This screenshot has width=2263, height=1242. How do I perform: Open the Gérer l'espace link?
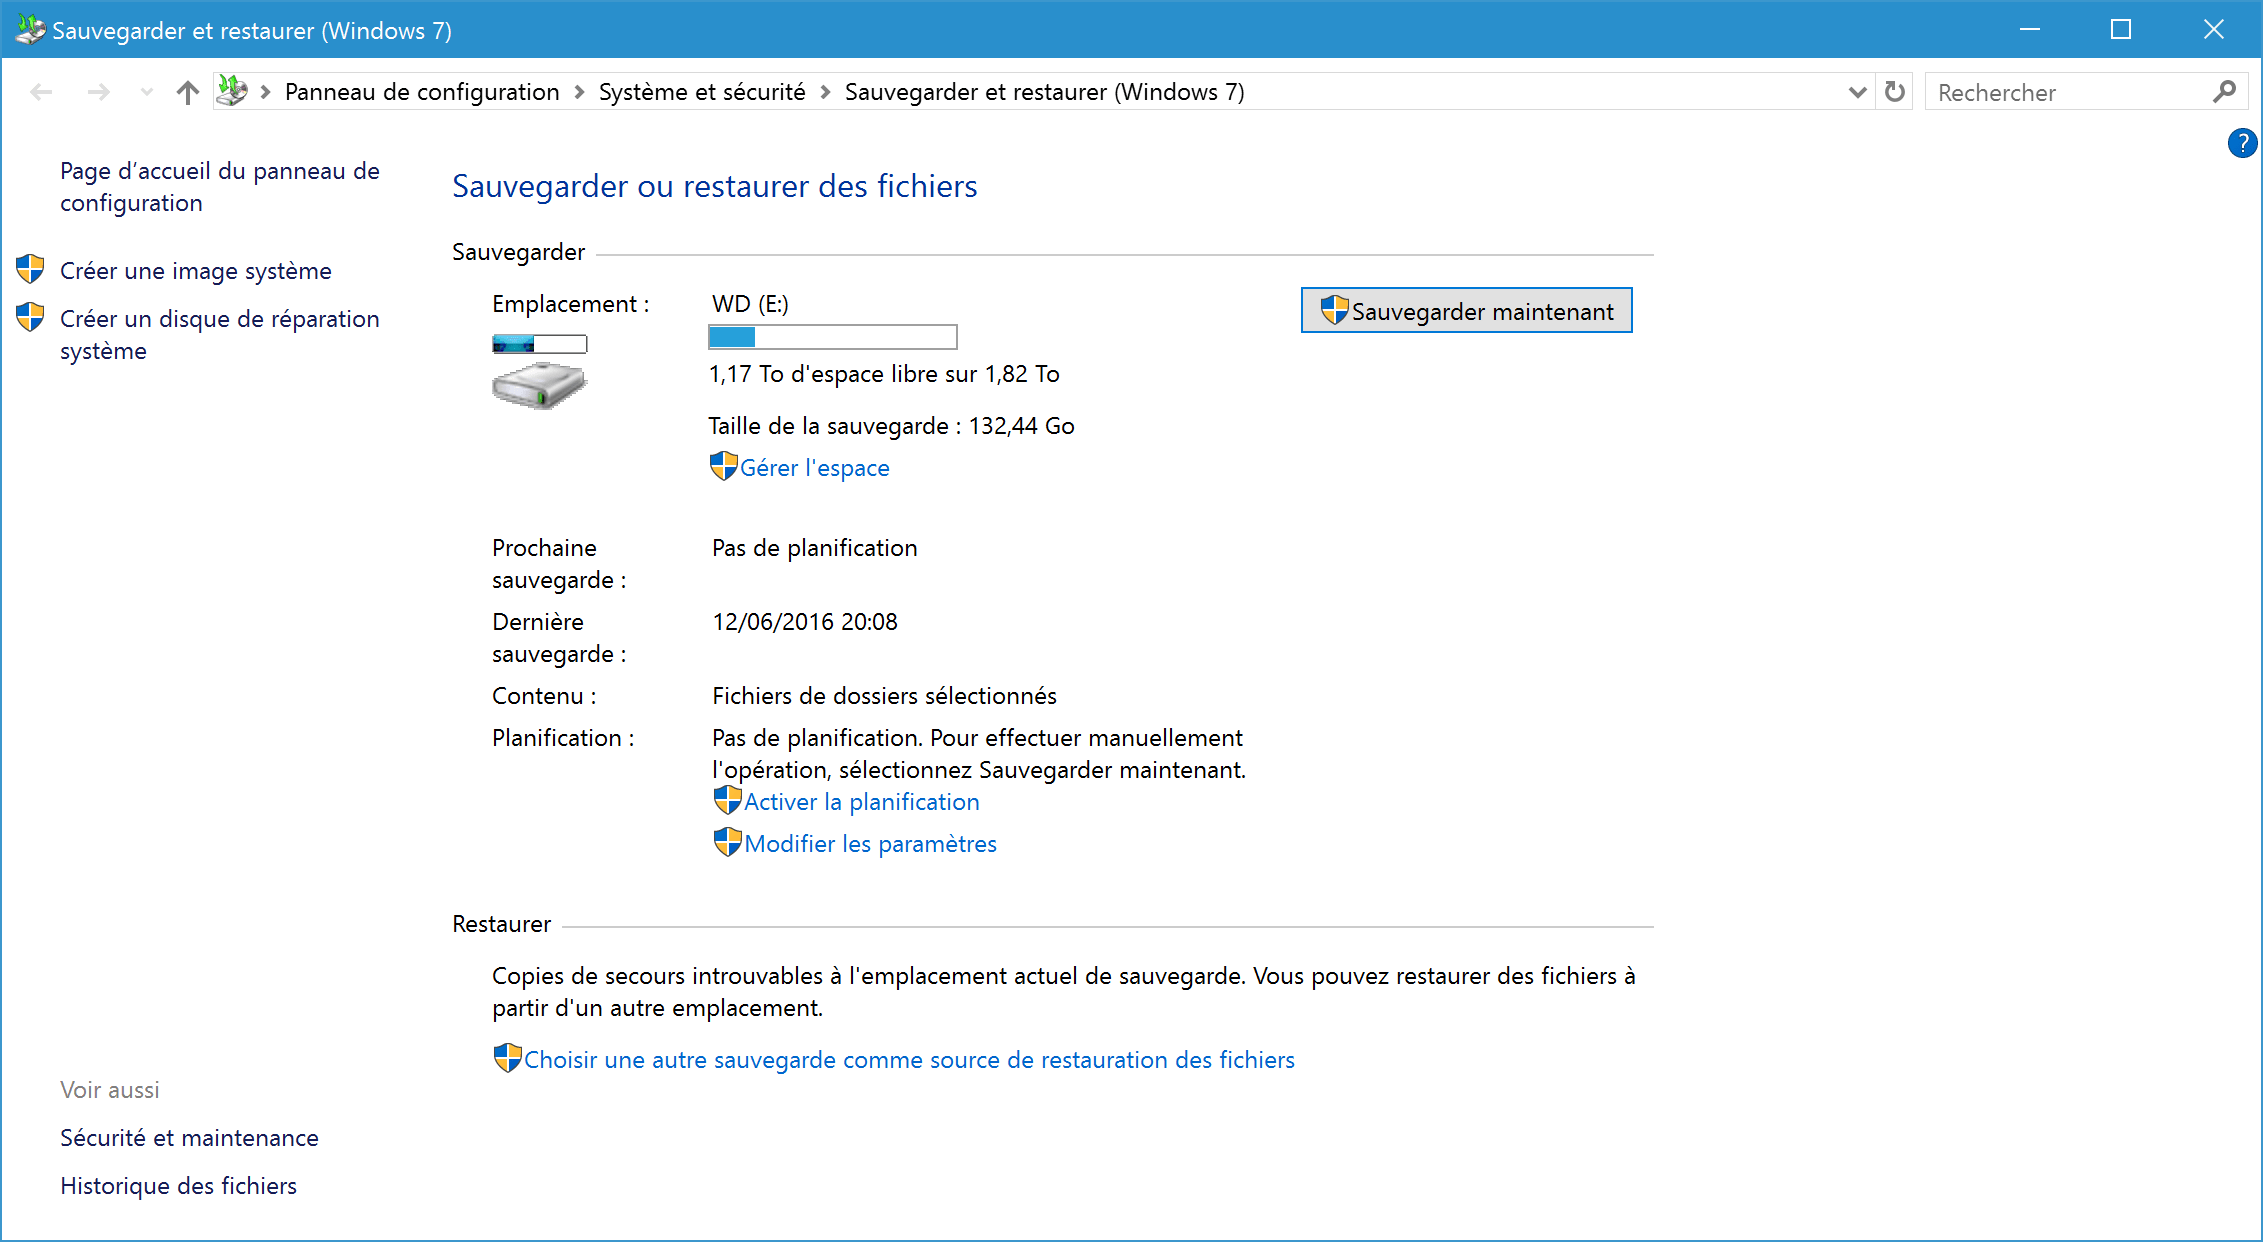point(814,468)
